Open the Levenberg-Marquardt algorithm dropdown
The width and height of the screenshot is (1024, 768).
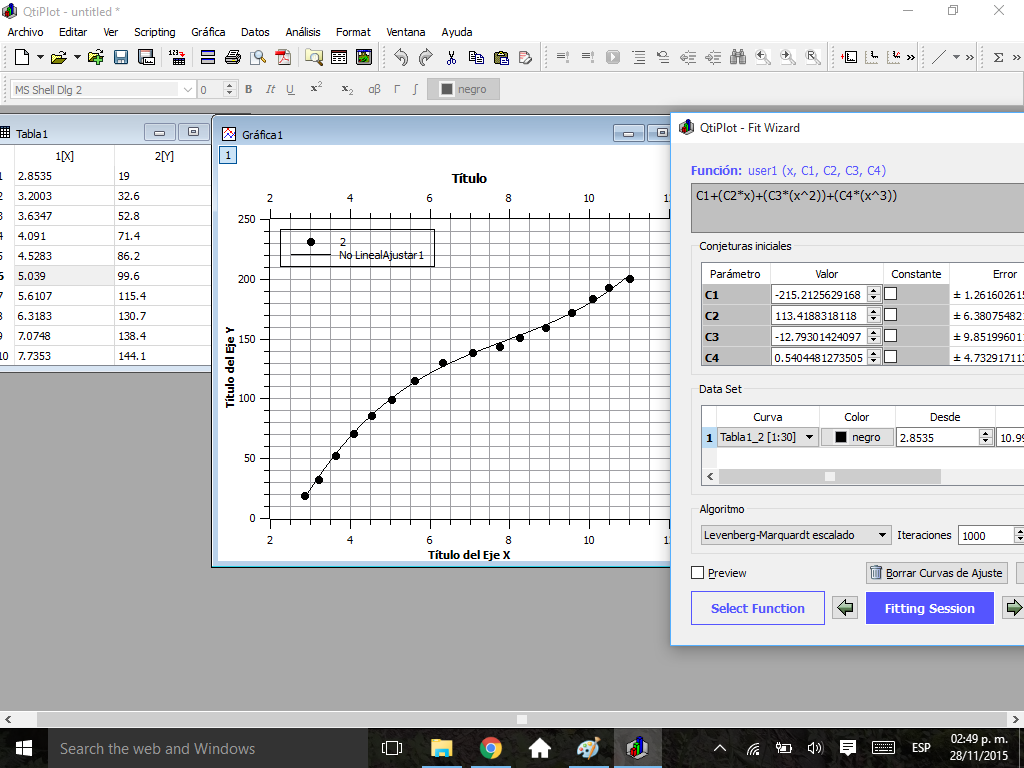pyautogui.click(x=795, y=536)
